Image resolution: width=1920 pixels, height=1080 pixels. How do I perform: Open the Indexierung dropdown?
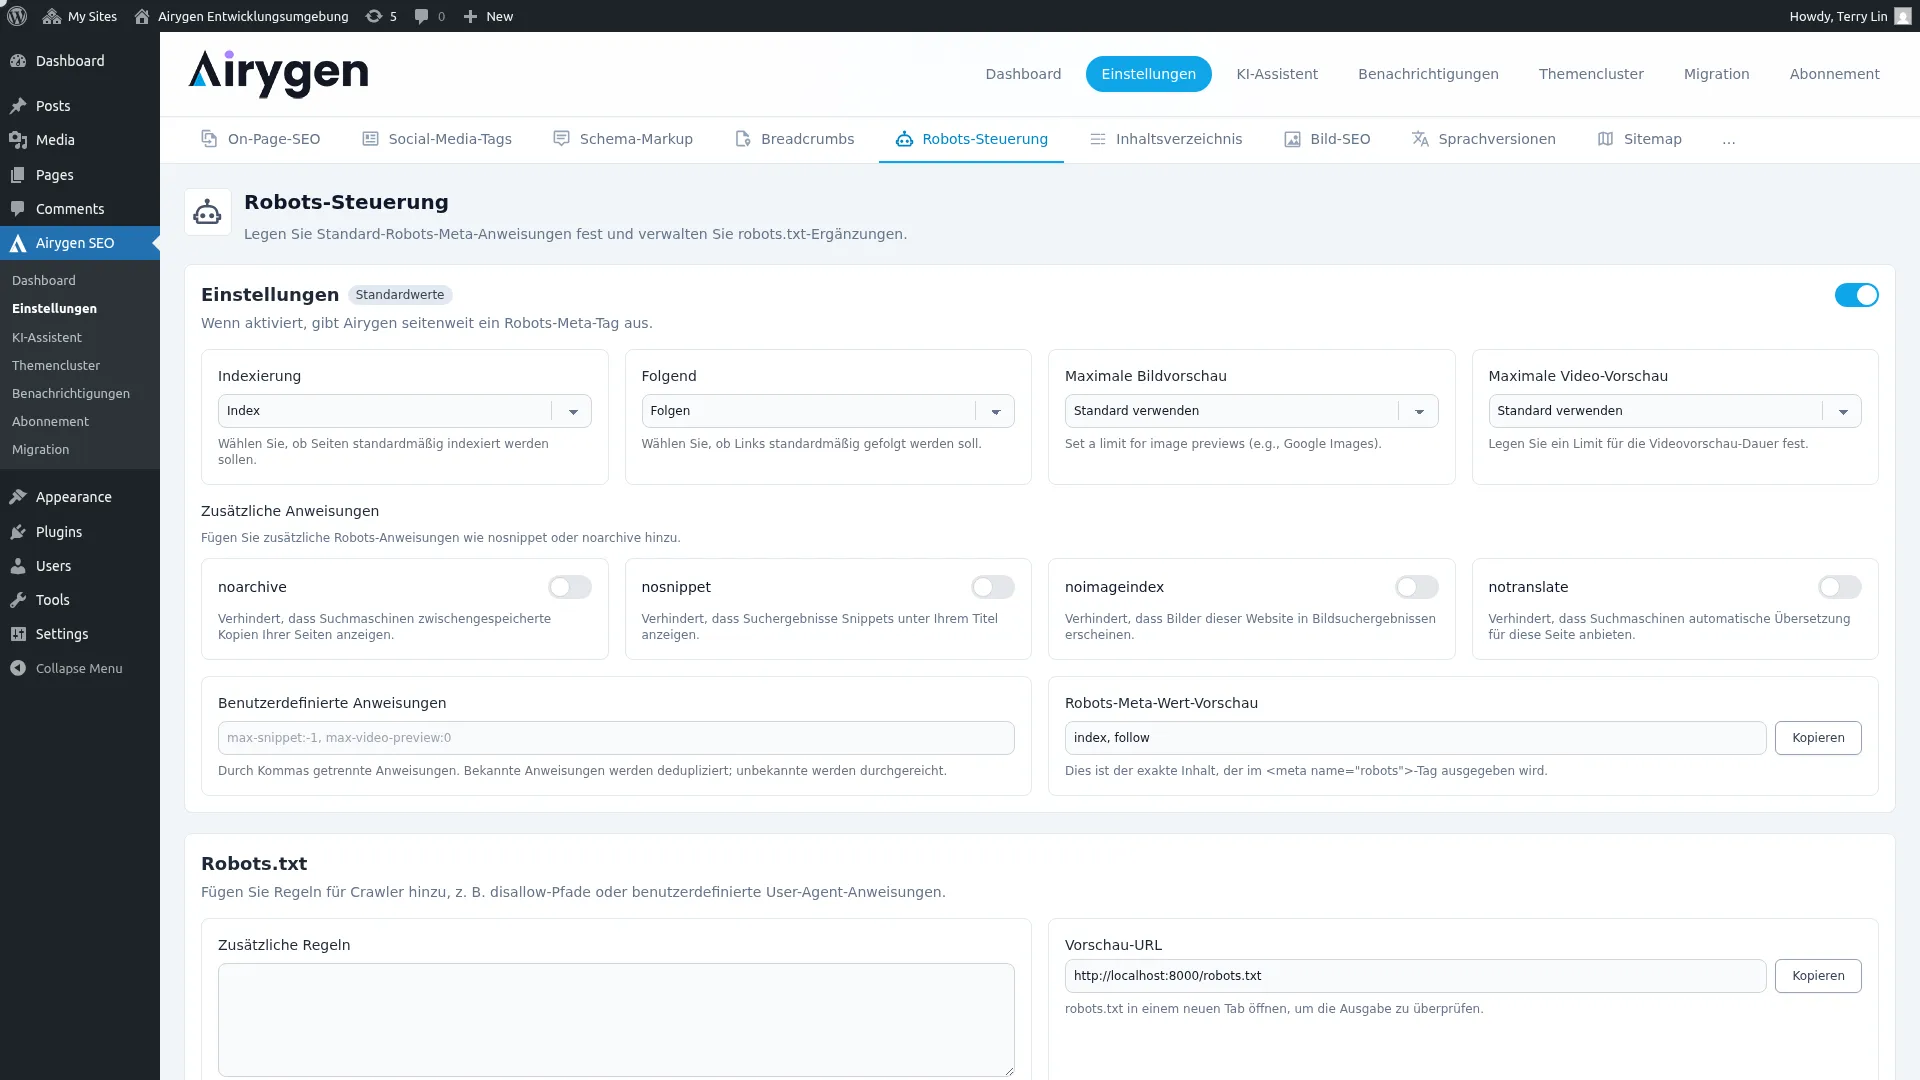click(404, 411)
